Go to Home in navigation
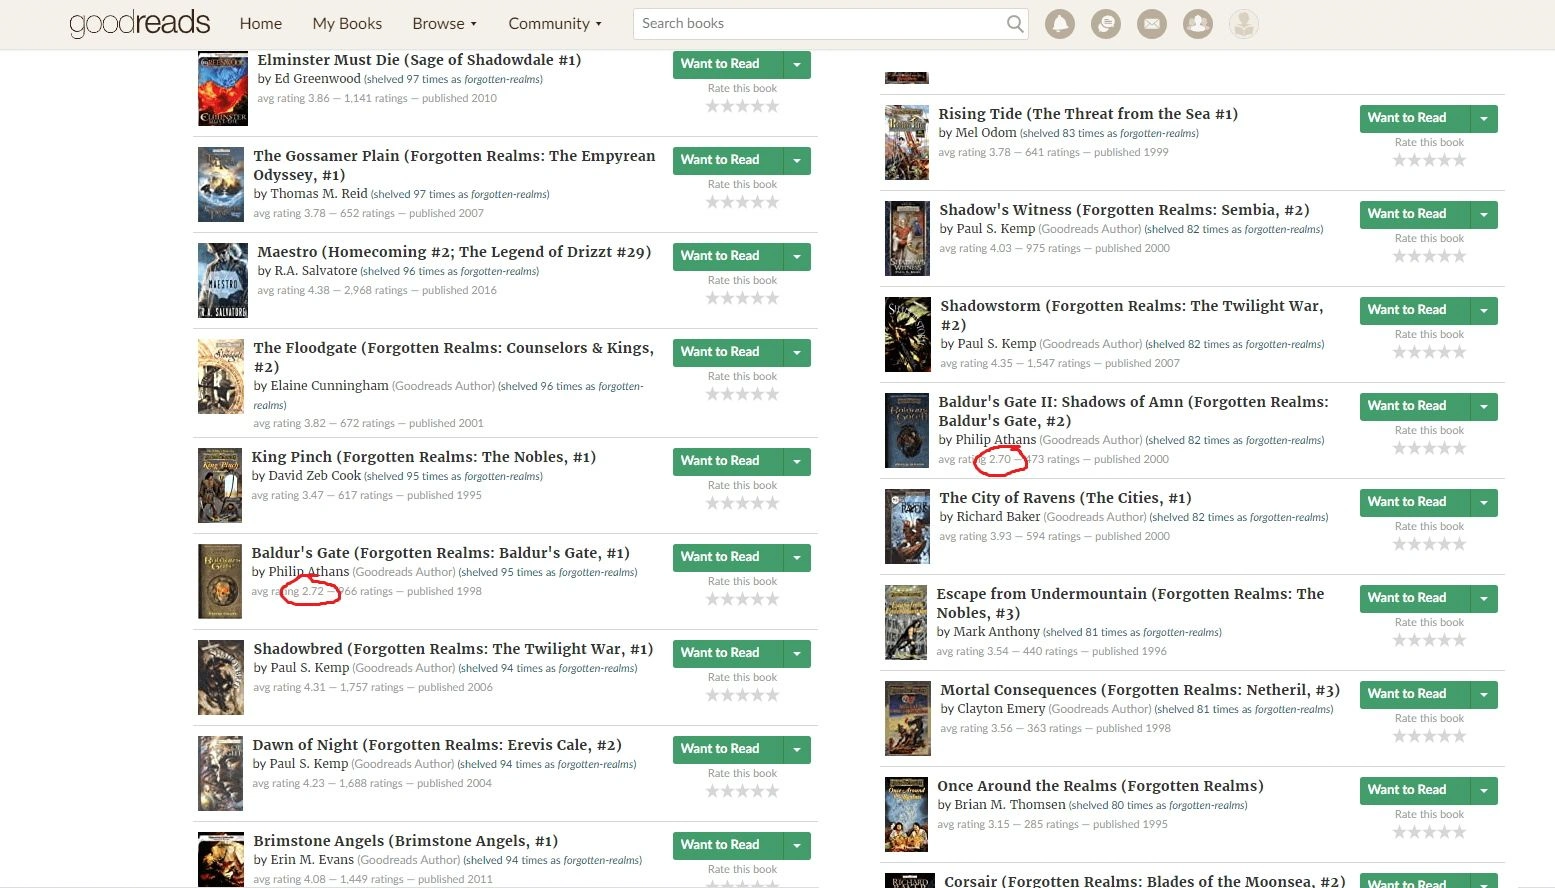 (261, 24)
